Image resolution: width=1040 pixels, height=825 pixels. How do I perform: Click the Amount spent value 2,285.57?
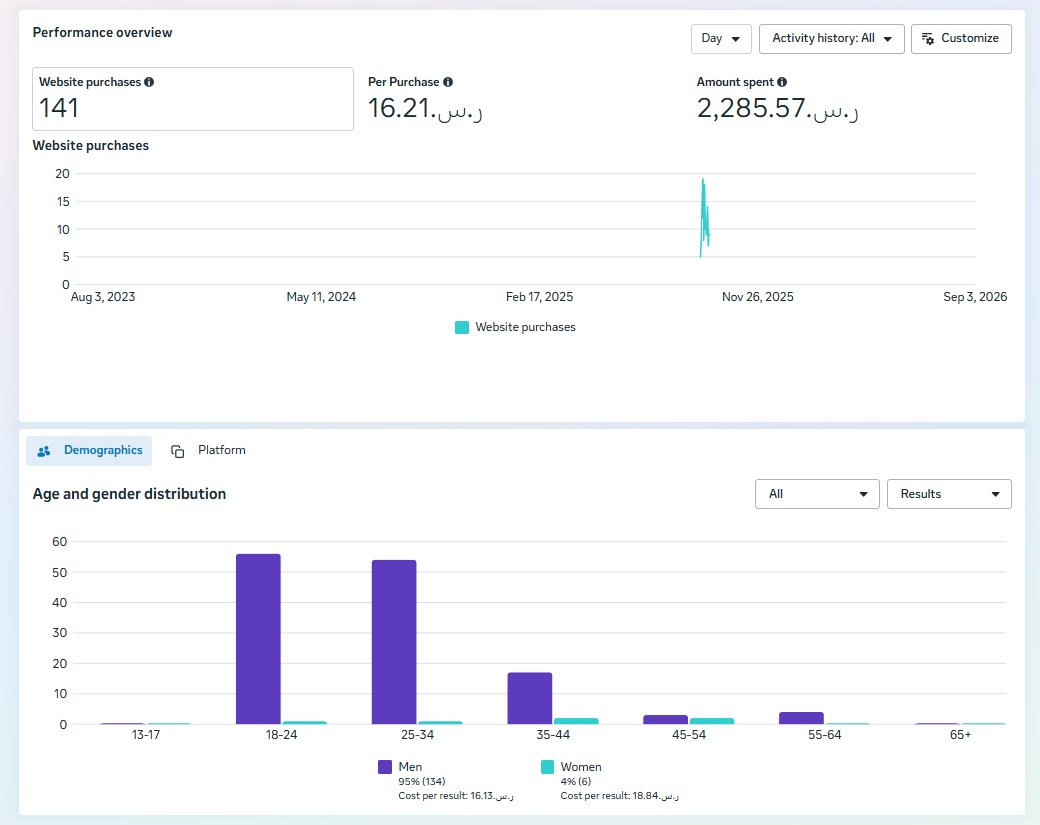777,108
